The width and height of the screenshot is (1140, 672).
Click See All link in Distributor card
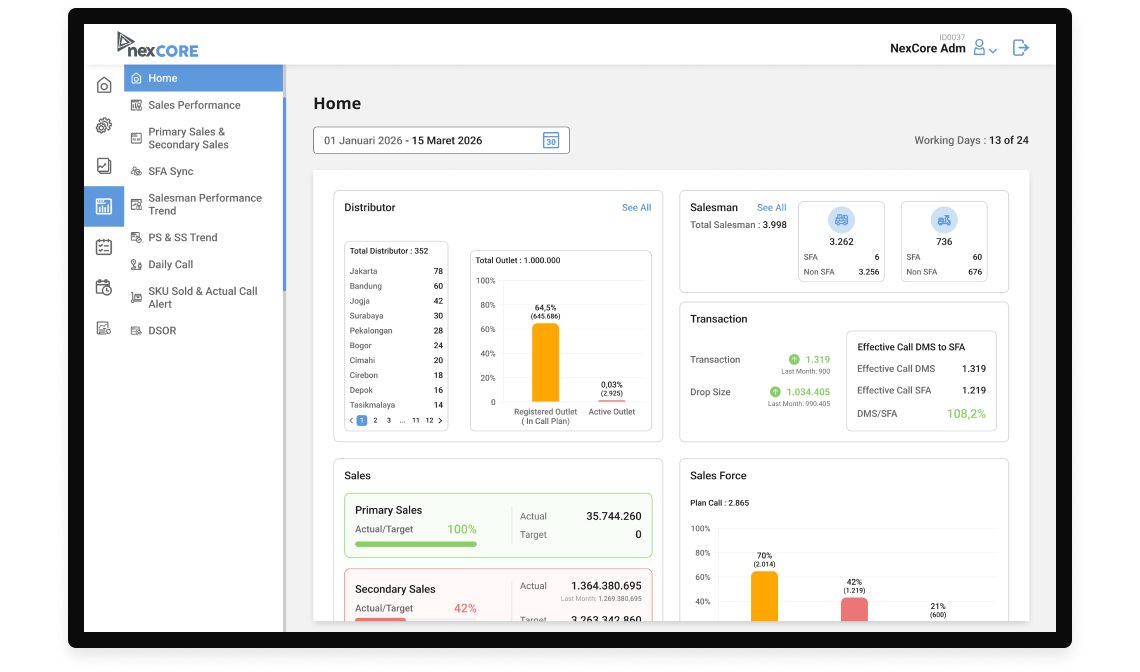tap(636, 207)
